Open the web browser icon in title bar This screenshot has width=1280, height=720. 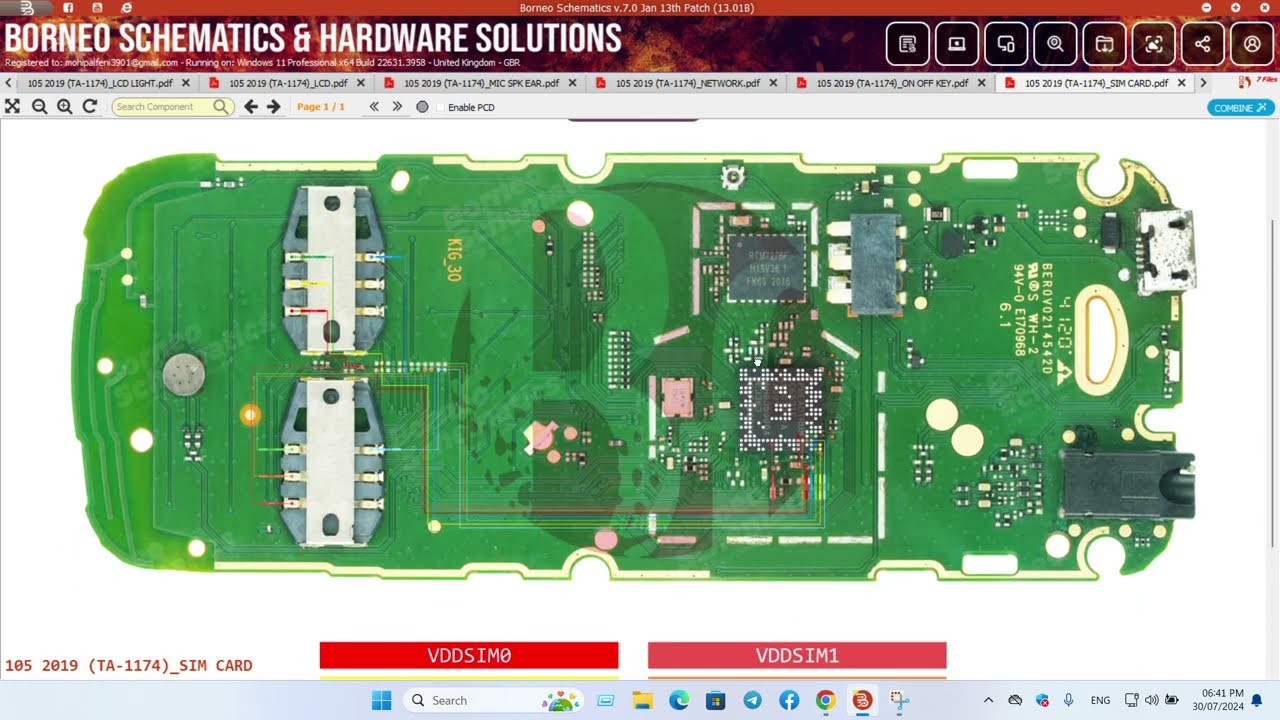pyautogui.click(x=126, y=7)
